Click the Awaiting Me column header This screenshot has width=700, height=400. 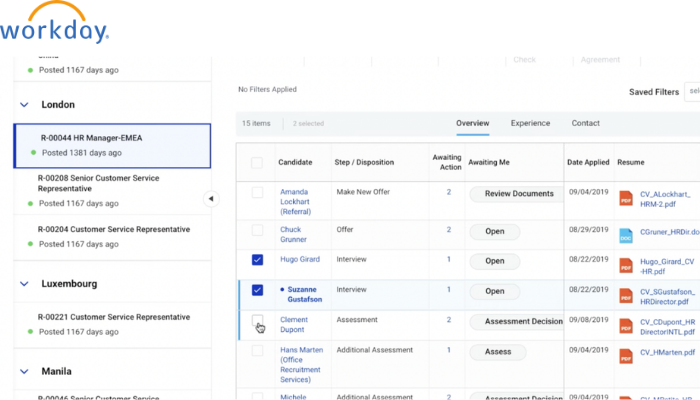coord(489,162)
